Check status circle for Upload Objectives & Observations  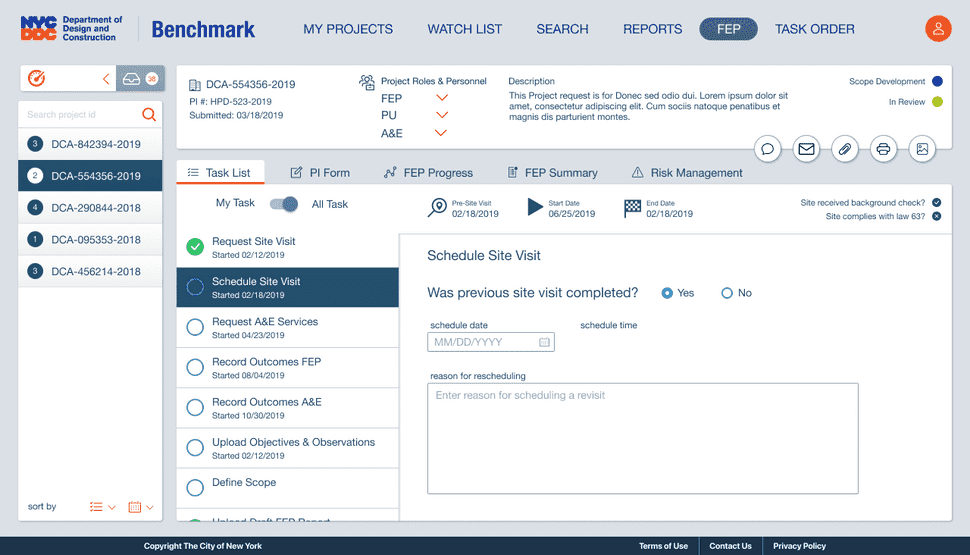195,448
